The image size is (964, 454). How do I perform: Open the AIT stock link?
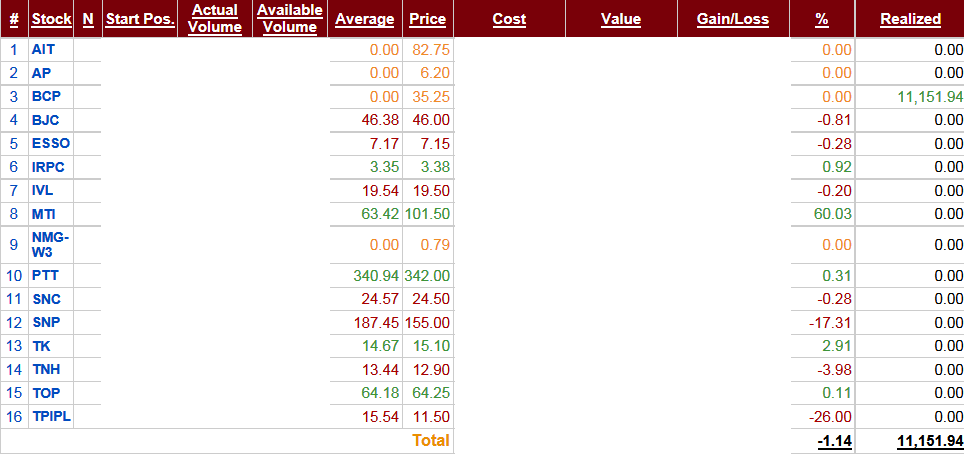[43, 49]
